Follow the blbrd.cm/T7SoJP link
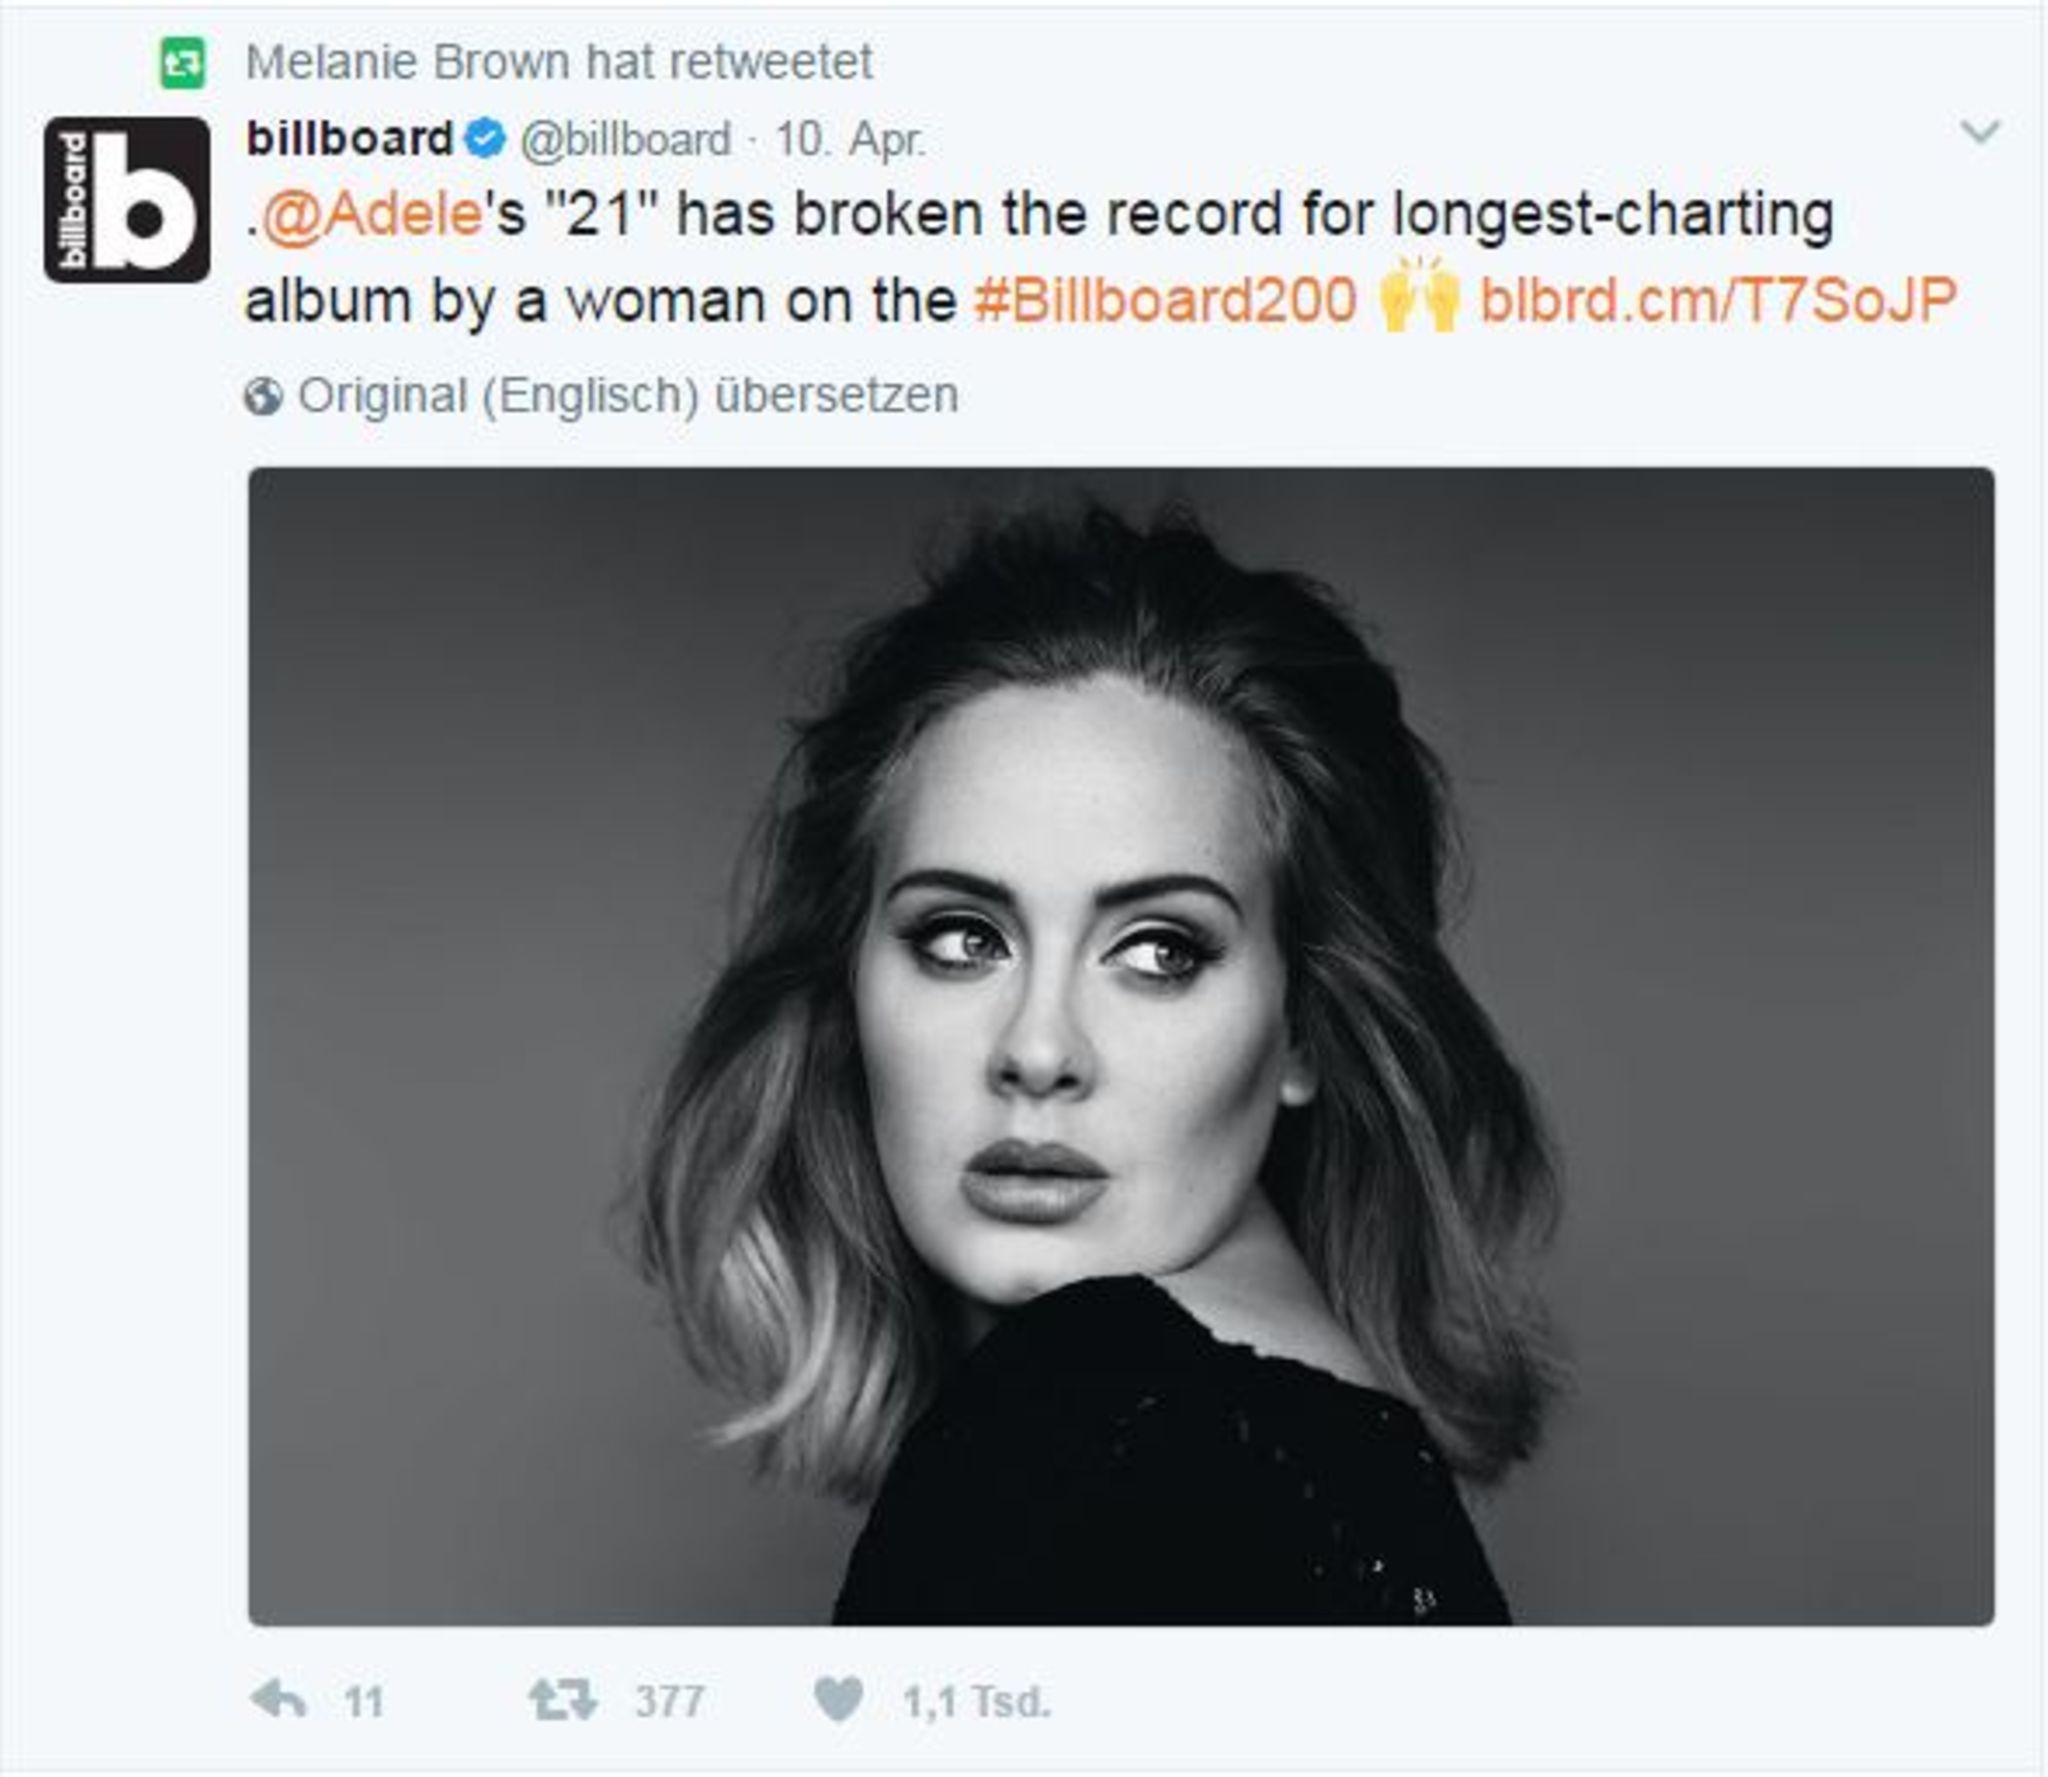This screenshot has height=1777, width=2048. pyautogui.click(x=1717, y=300)
